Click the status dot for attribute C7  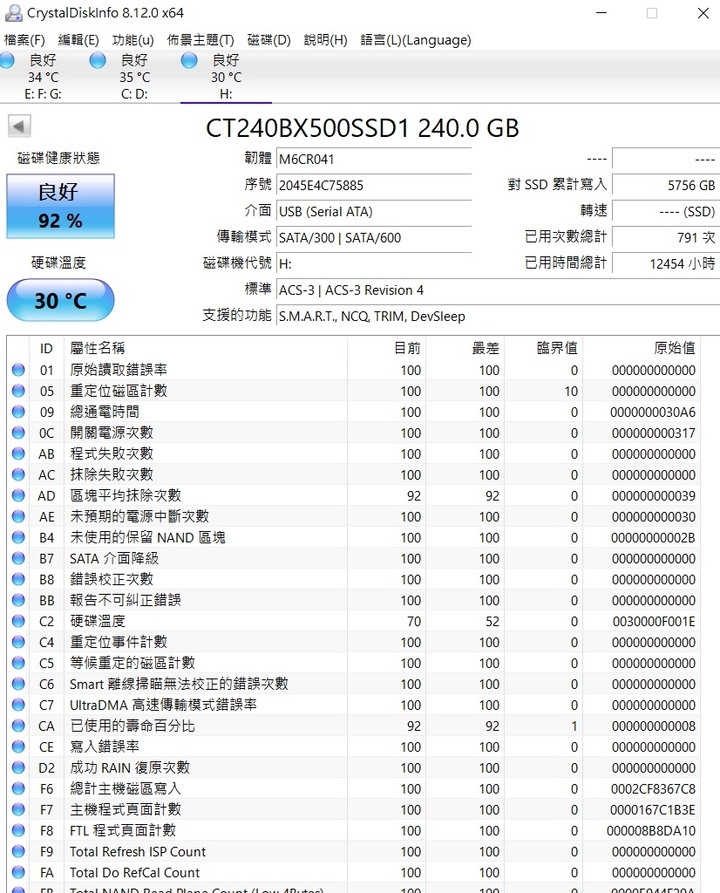[x=18, y=705]
